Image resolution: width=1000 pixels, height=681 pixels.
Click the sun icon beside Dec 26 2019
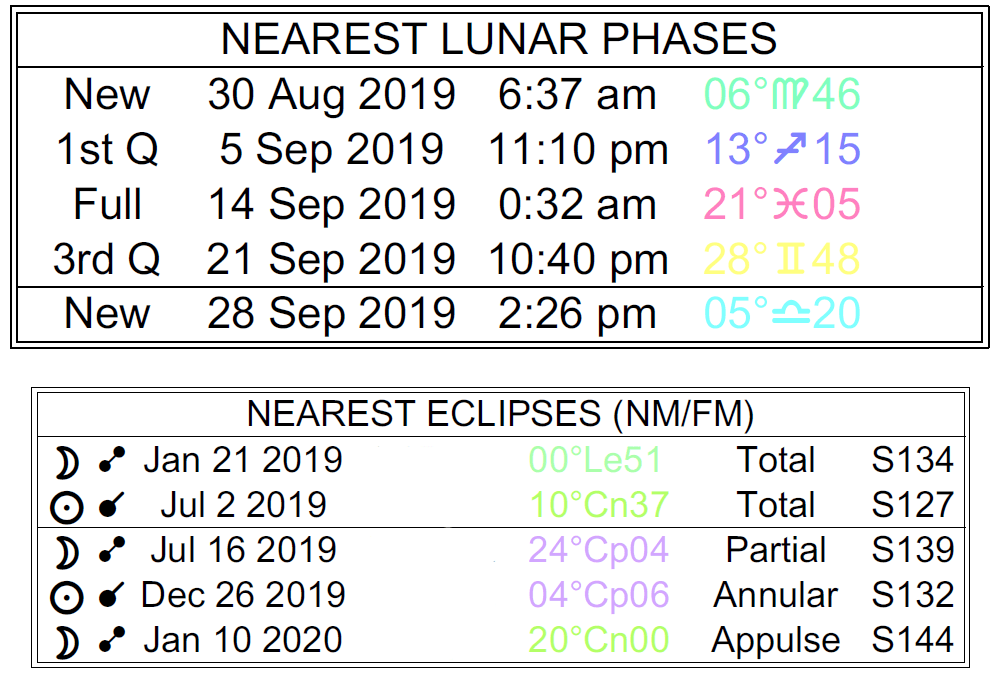click(67, 596)
